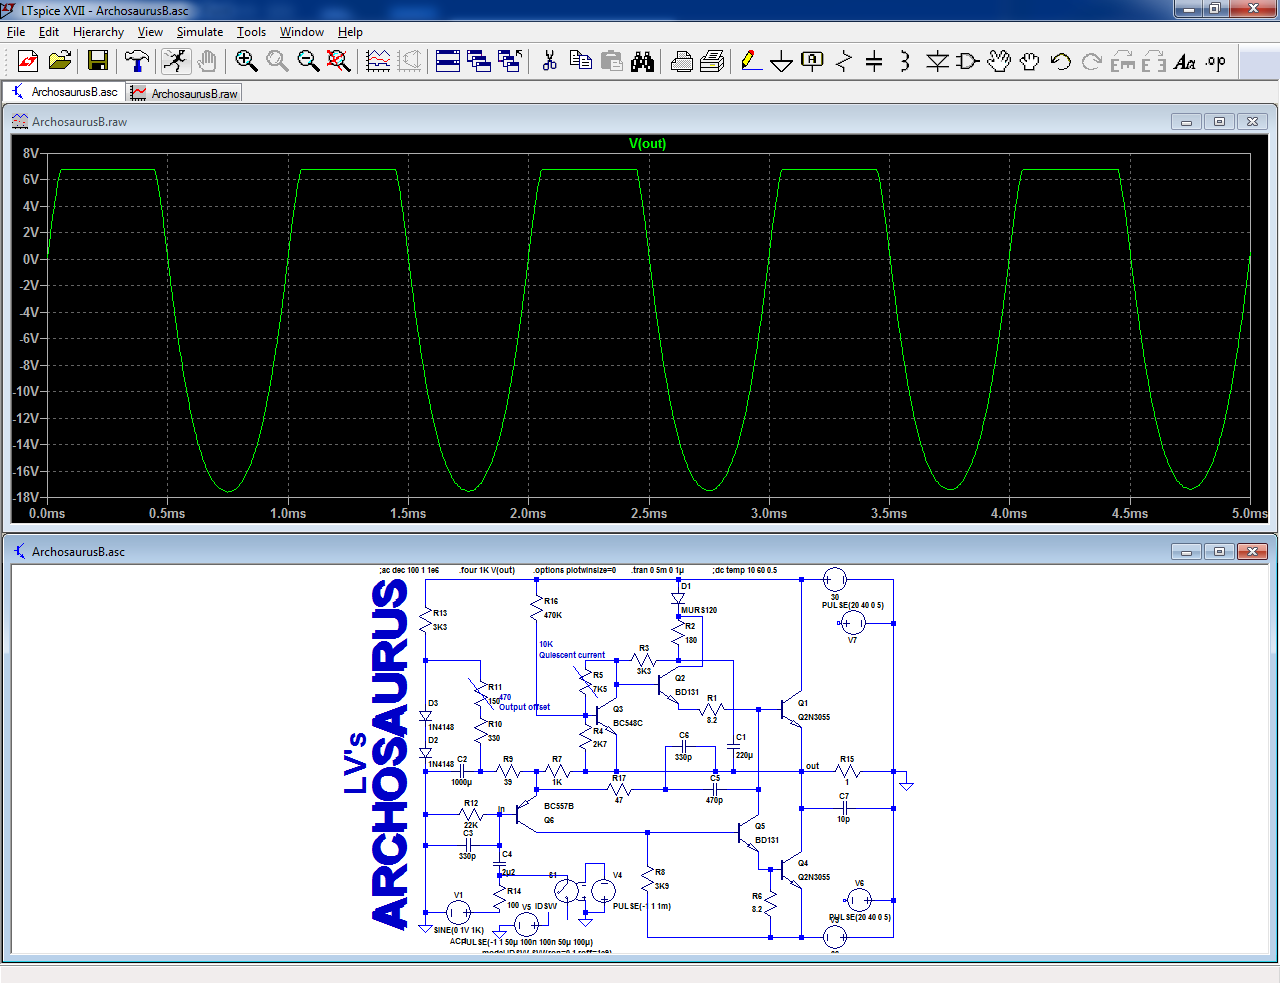Print with the second printer icon
The height and width of the screenshot is (984, 1280).
[x=712, y=61]
